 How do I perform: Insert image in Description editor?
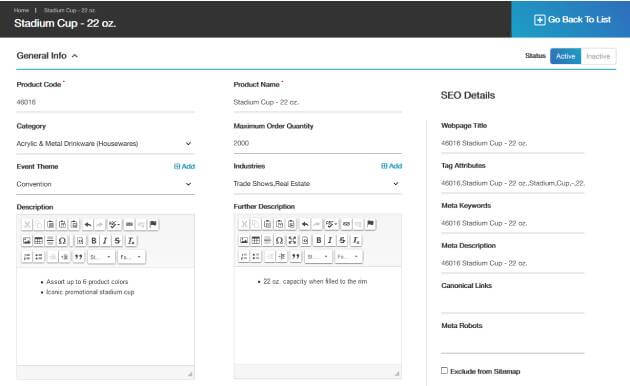[x=27, y=241]
